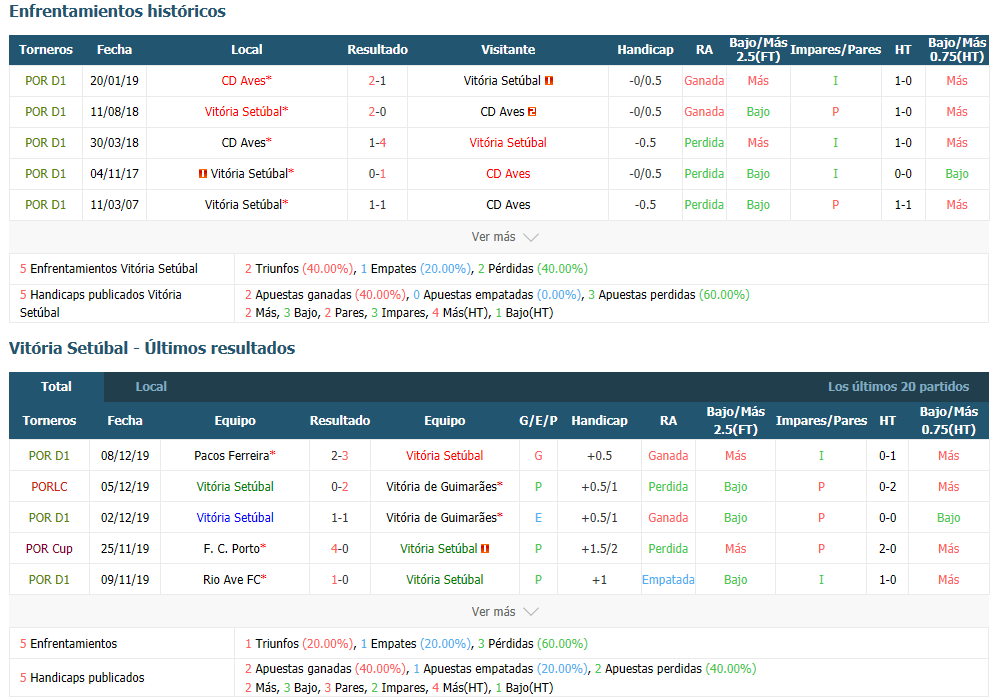Click the 'Enfrentamientos históricos' heading
Image resolution: width=1004 pixels, height=699 pixels.
(x=117, y=11)
